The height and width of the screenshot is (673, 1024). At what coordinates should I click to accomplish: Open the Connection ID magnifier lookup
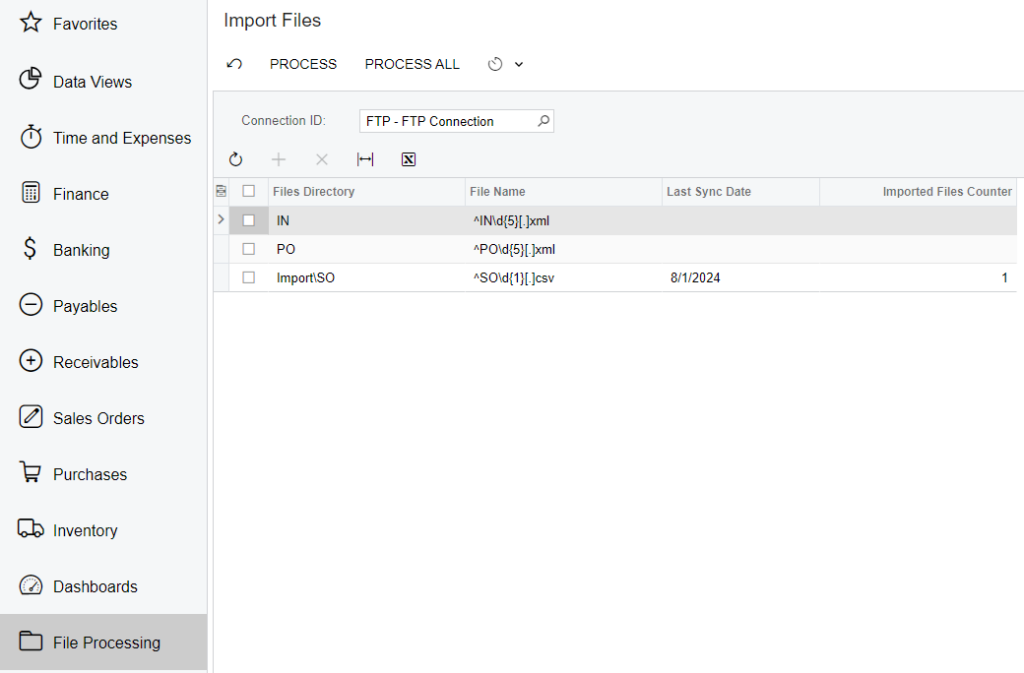pos(543,120)
